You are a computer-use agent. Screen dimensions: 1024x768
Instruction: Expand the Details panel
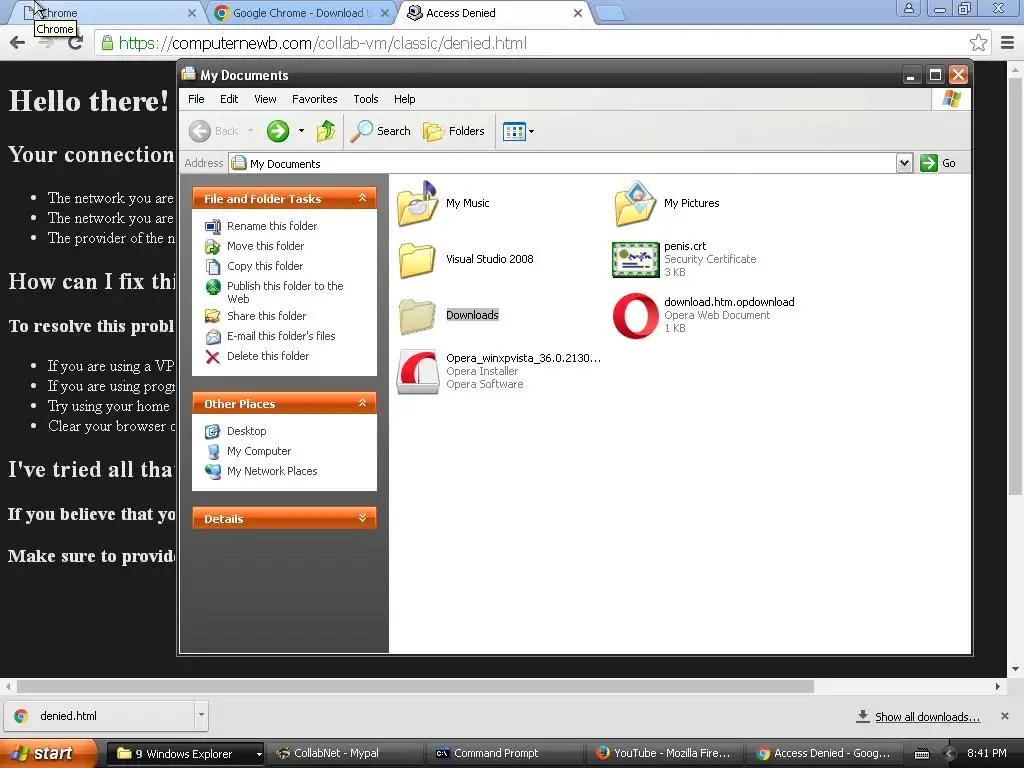[x=362, y=518]
